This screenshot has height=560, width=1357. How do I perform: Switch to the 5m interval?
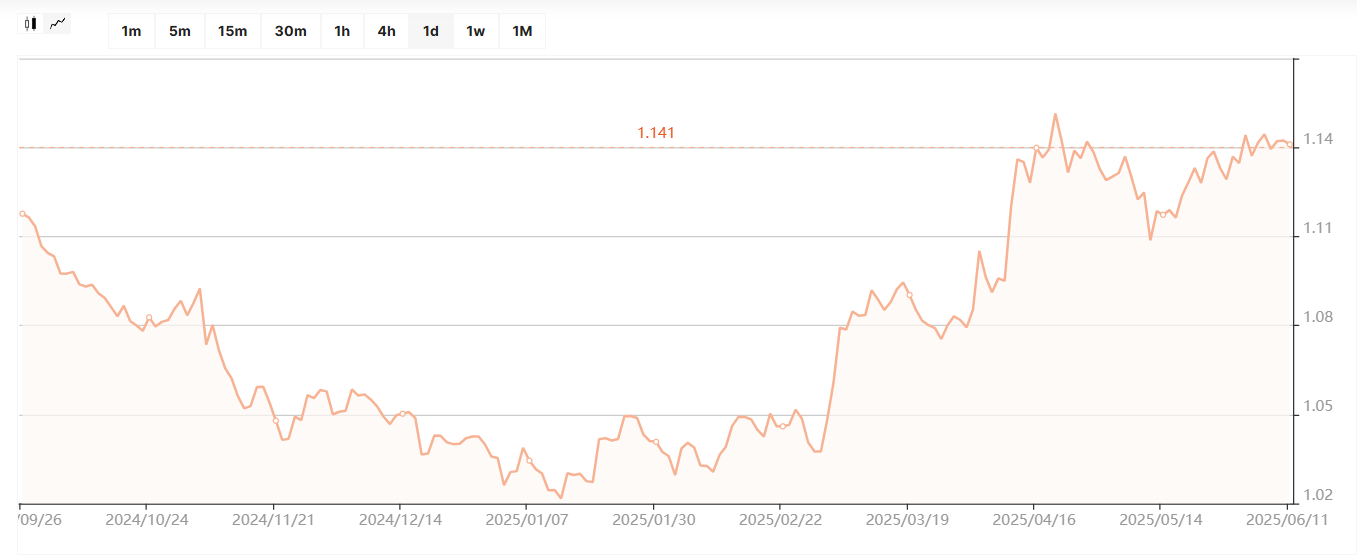pos(180,31)
